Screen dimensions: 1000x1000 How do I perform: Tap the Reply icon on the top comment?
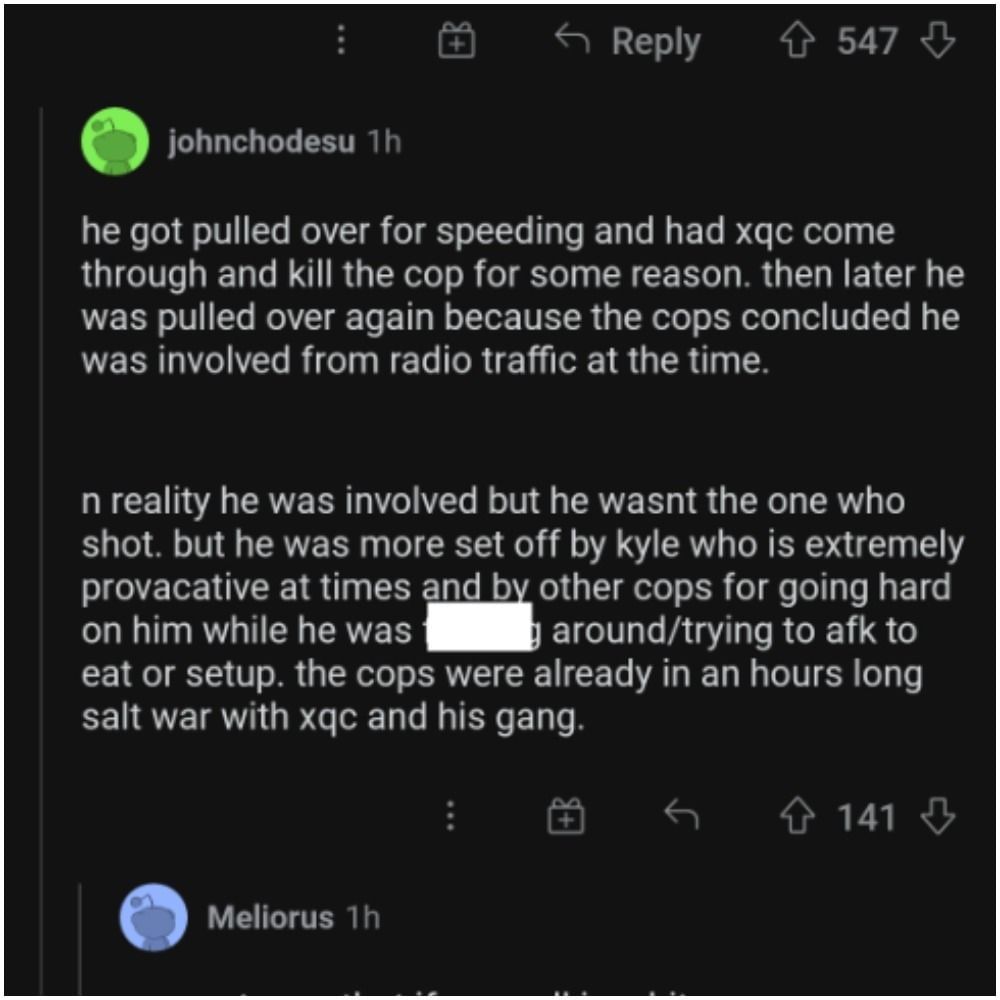pos(573,41)
